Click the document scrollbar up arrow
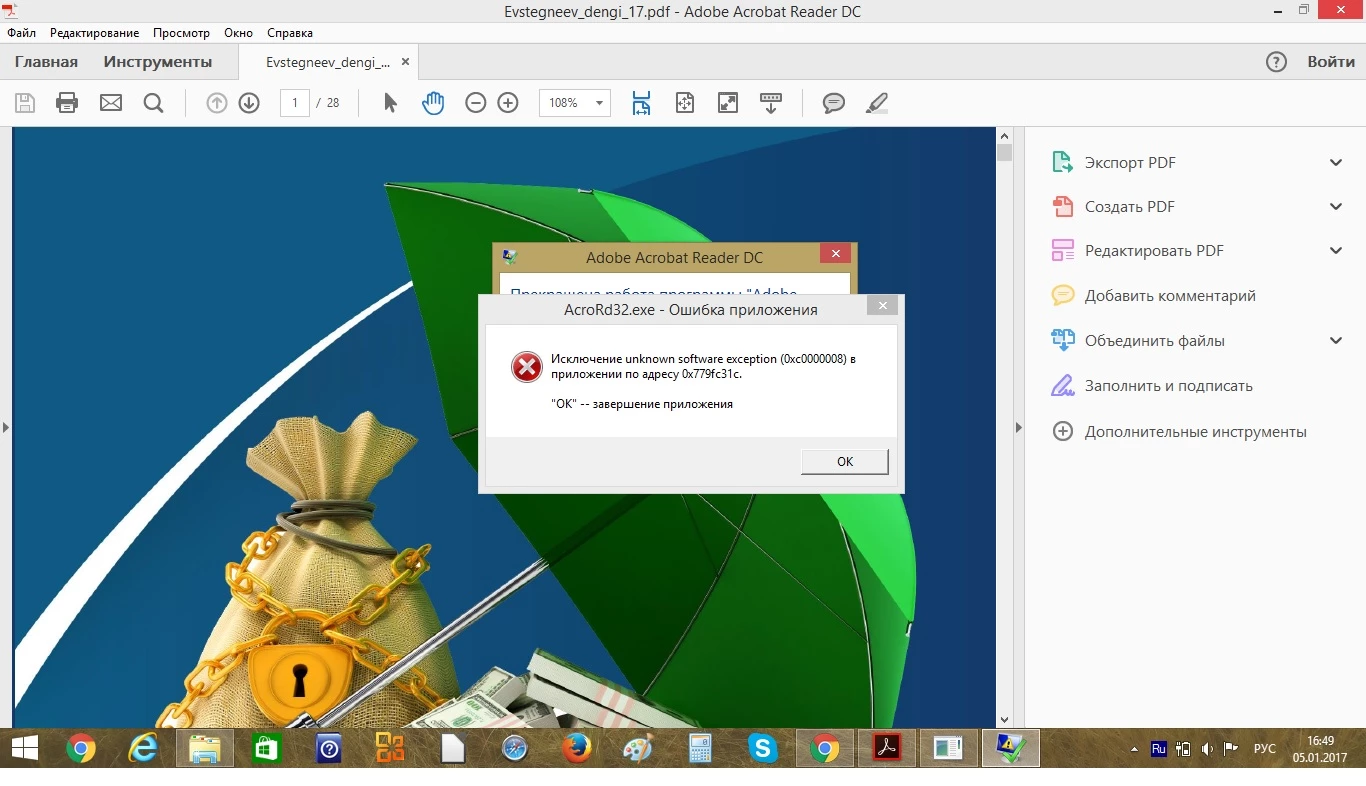 click(x=1005, y=135)
